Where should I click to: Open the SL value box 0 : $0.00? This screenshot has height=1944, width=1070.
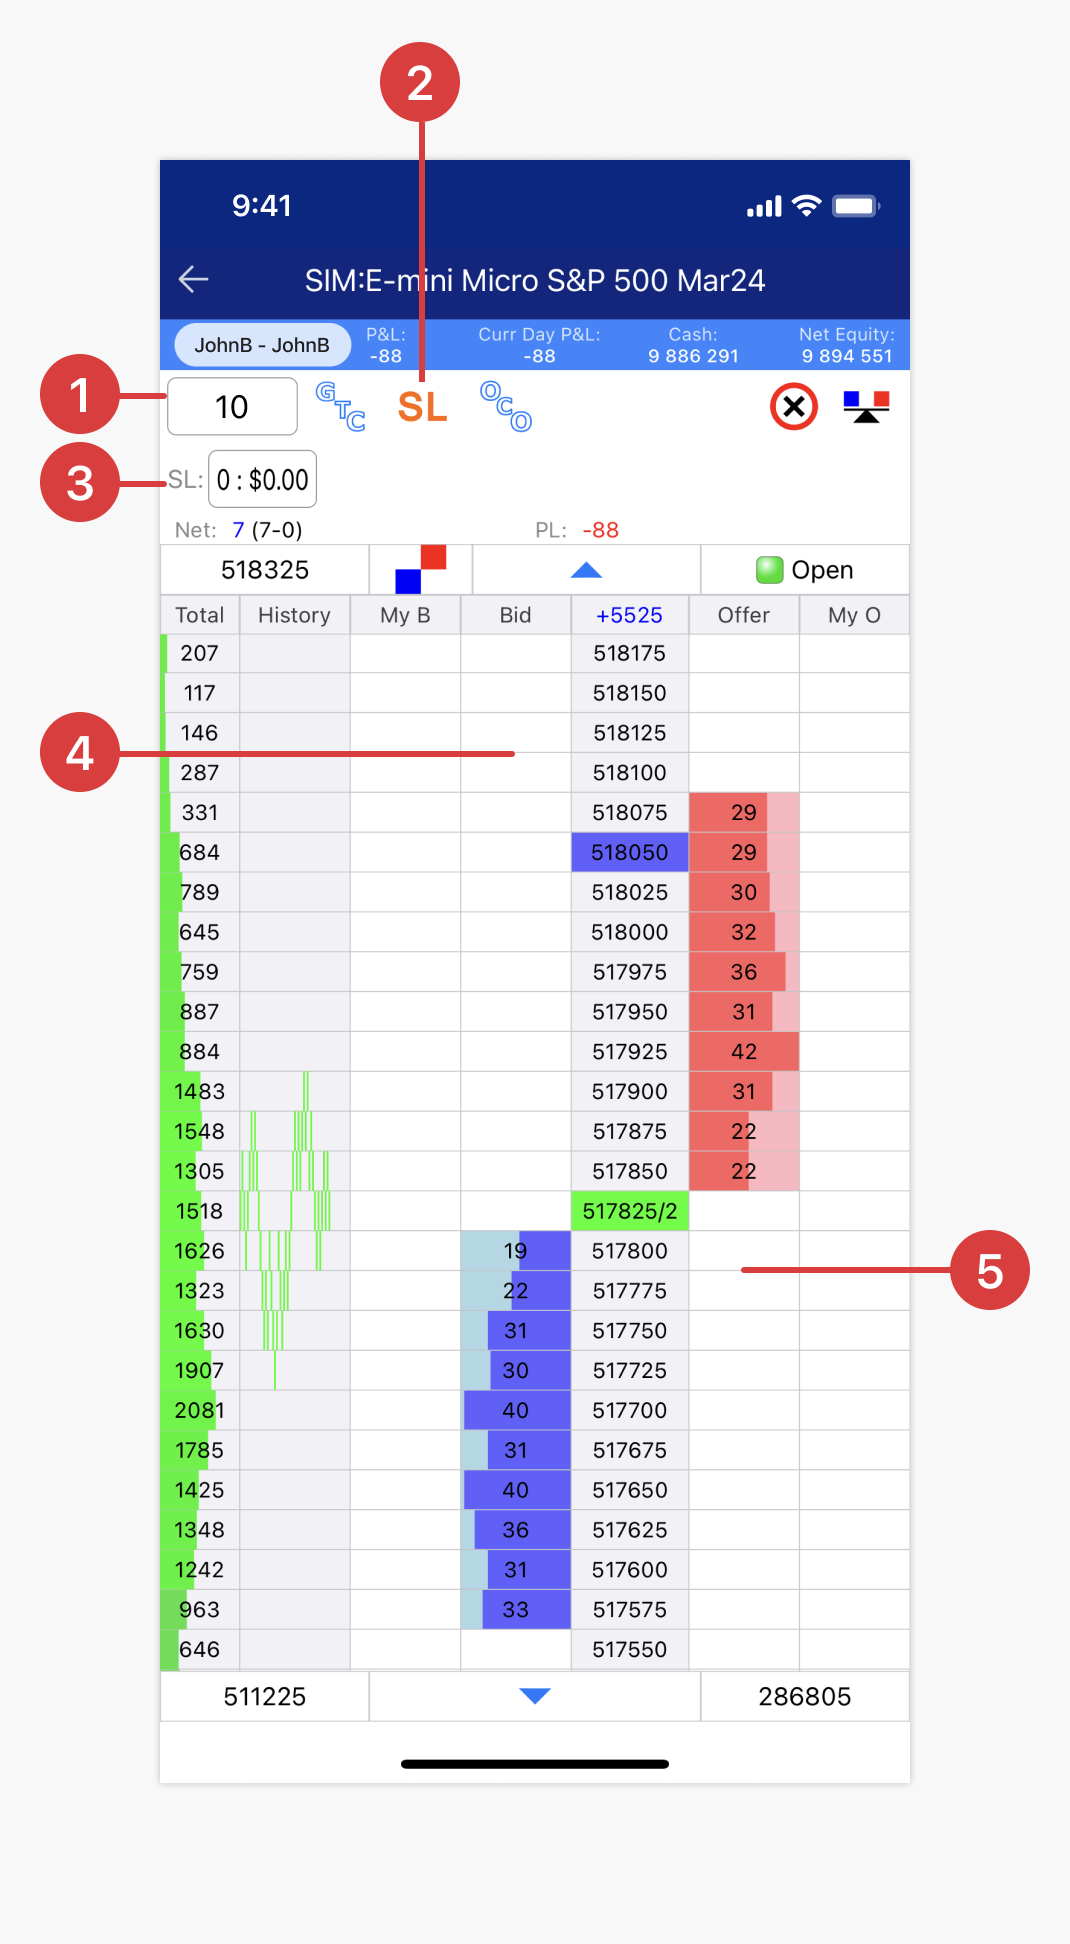point(262,480)
